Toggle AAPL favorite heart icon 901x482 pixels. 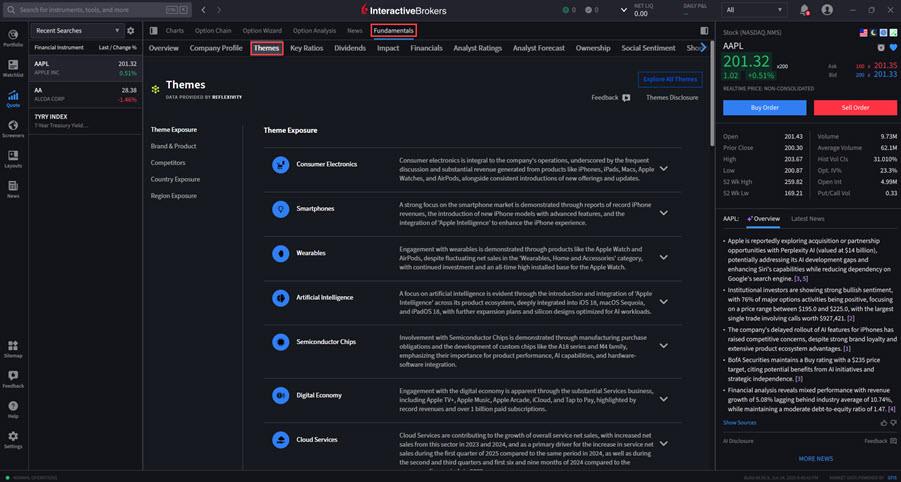pyautogui.click(x=893, y=47)
